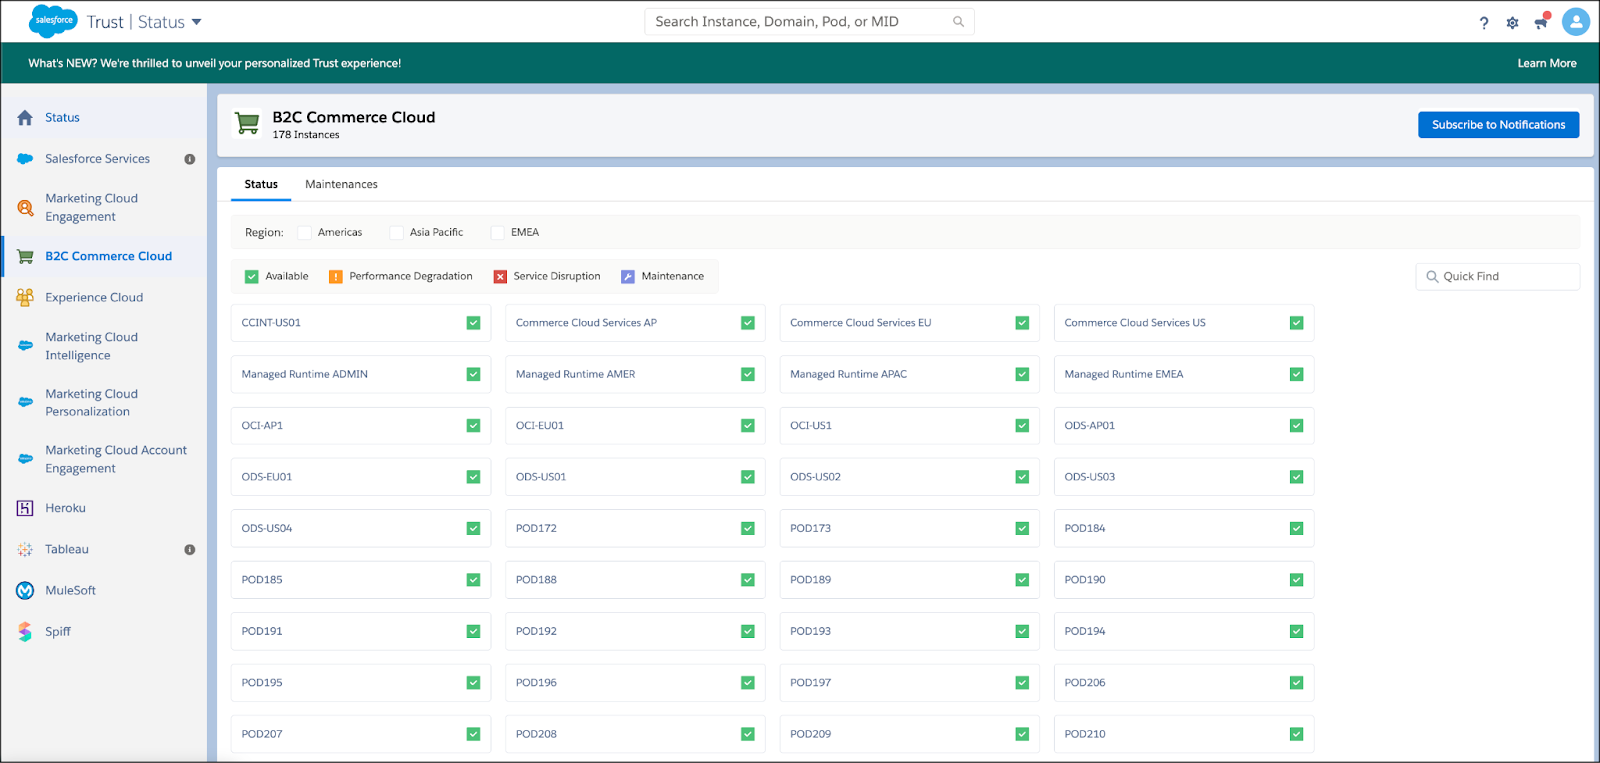Click the Service Disruption legend icon
Viewport: 1600px width, 763px height.
pos(500,277)
